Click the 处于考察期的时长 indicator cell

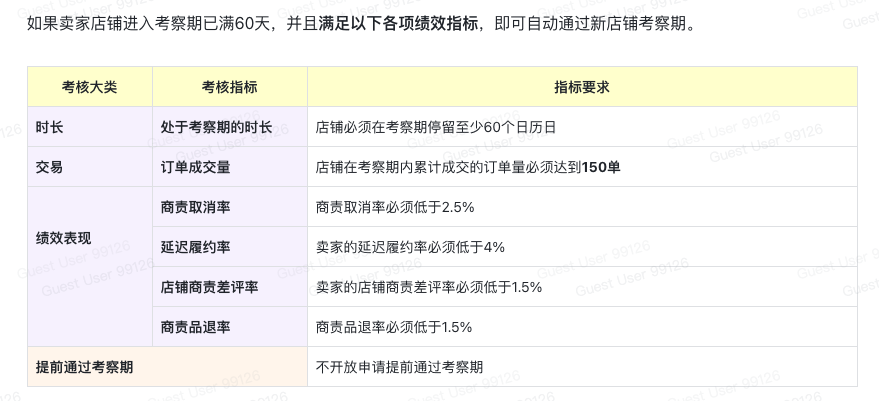(x=216, y=127)
